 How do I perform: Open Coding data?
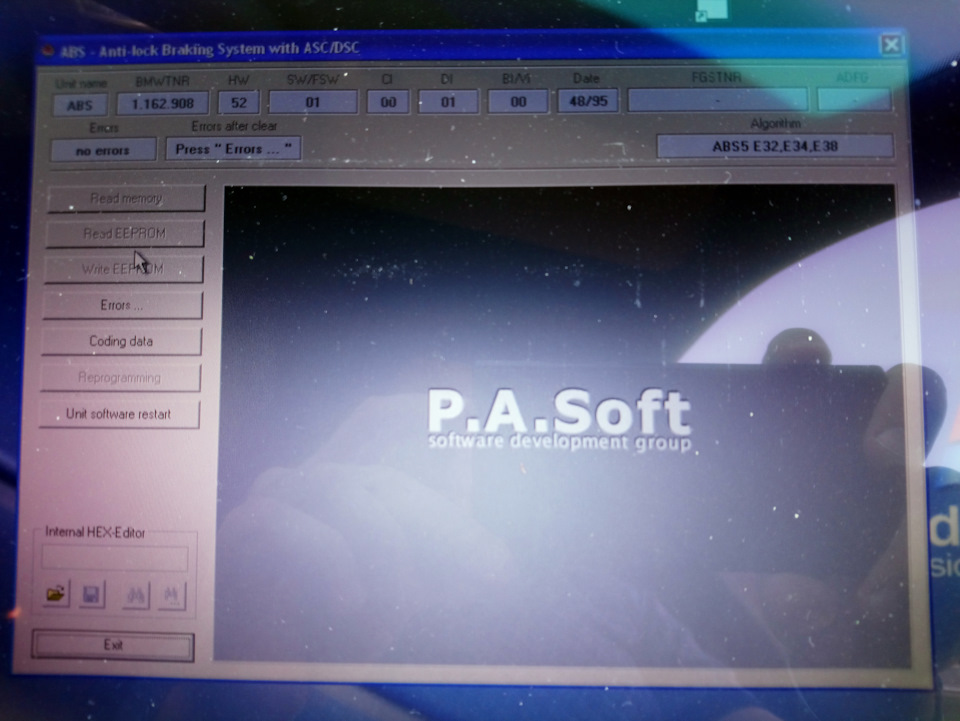point(121,342)
